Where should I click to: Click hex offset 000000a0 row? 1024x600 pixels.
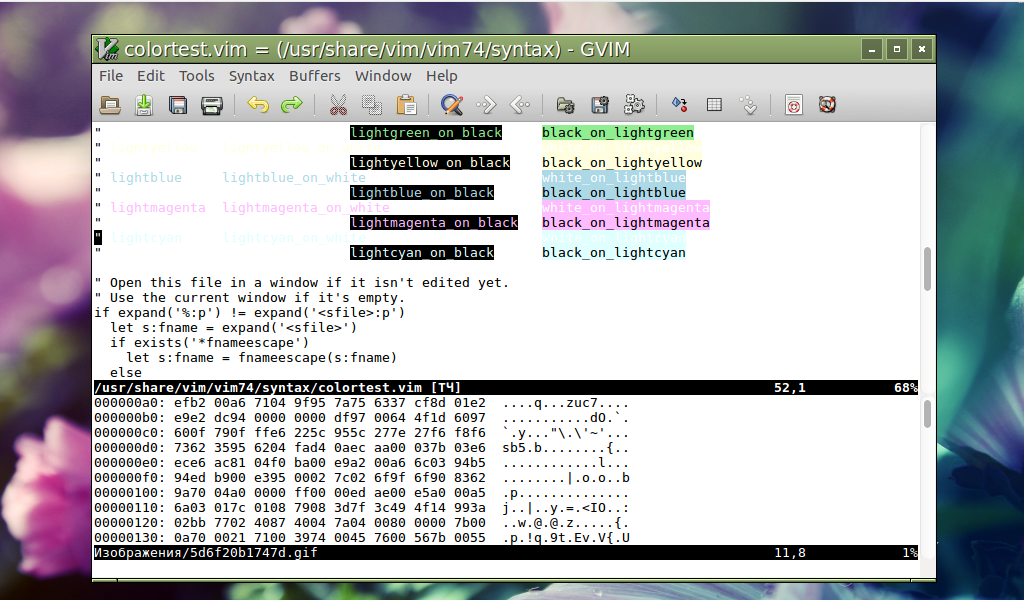pyautogui.click(x=362, y=403)
